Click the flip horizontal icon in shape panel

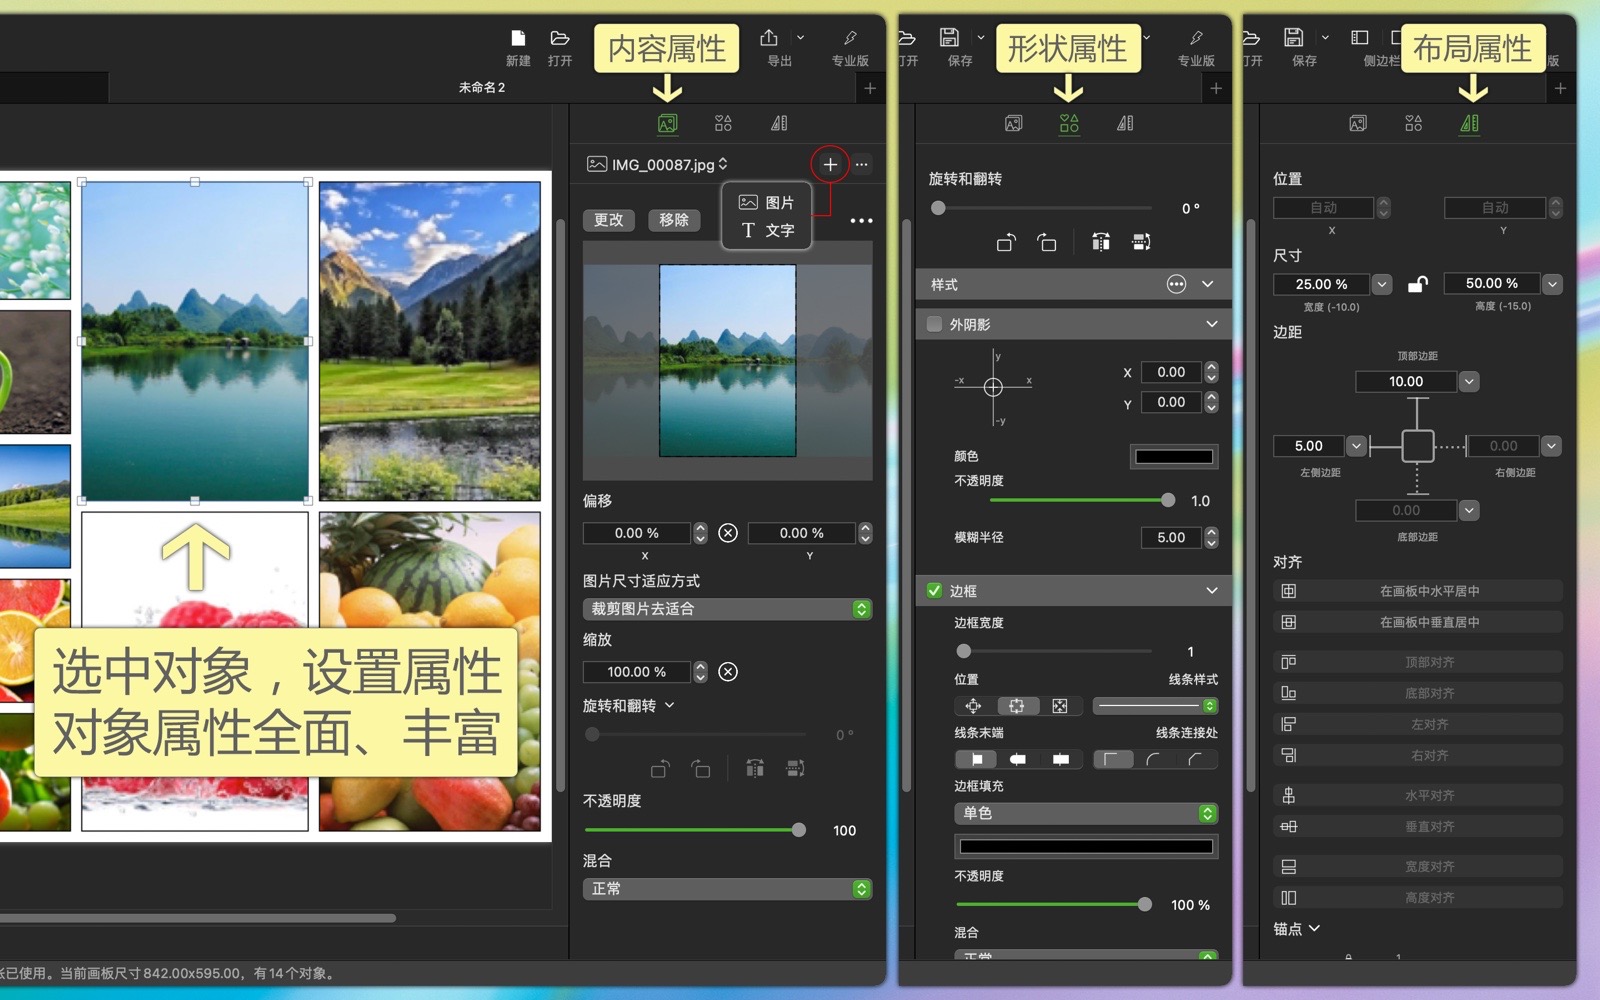(1100, 242)
